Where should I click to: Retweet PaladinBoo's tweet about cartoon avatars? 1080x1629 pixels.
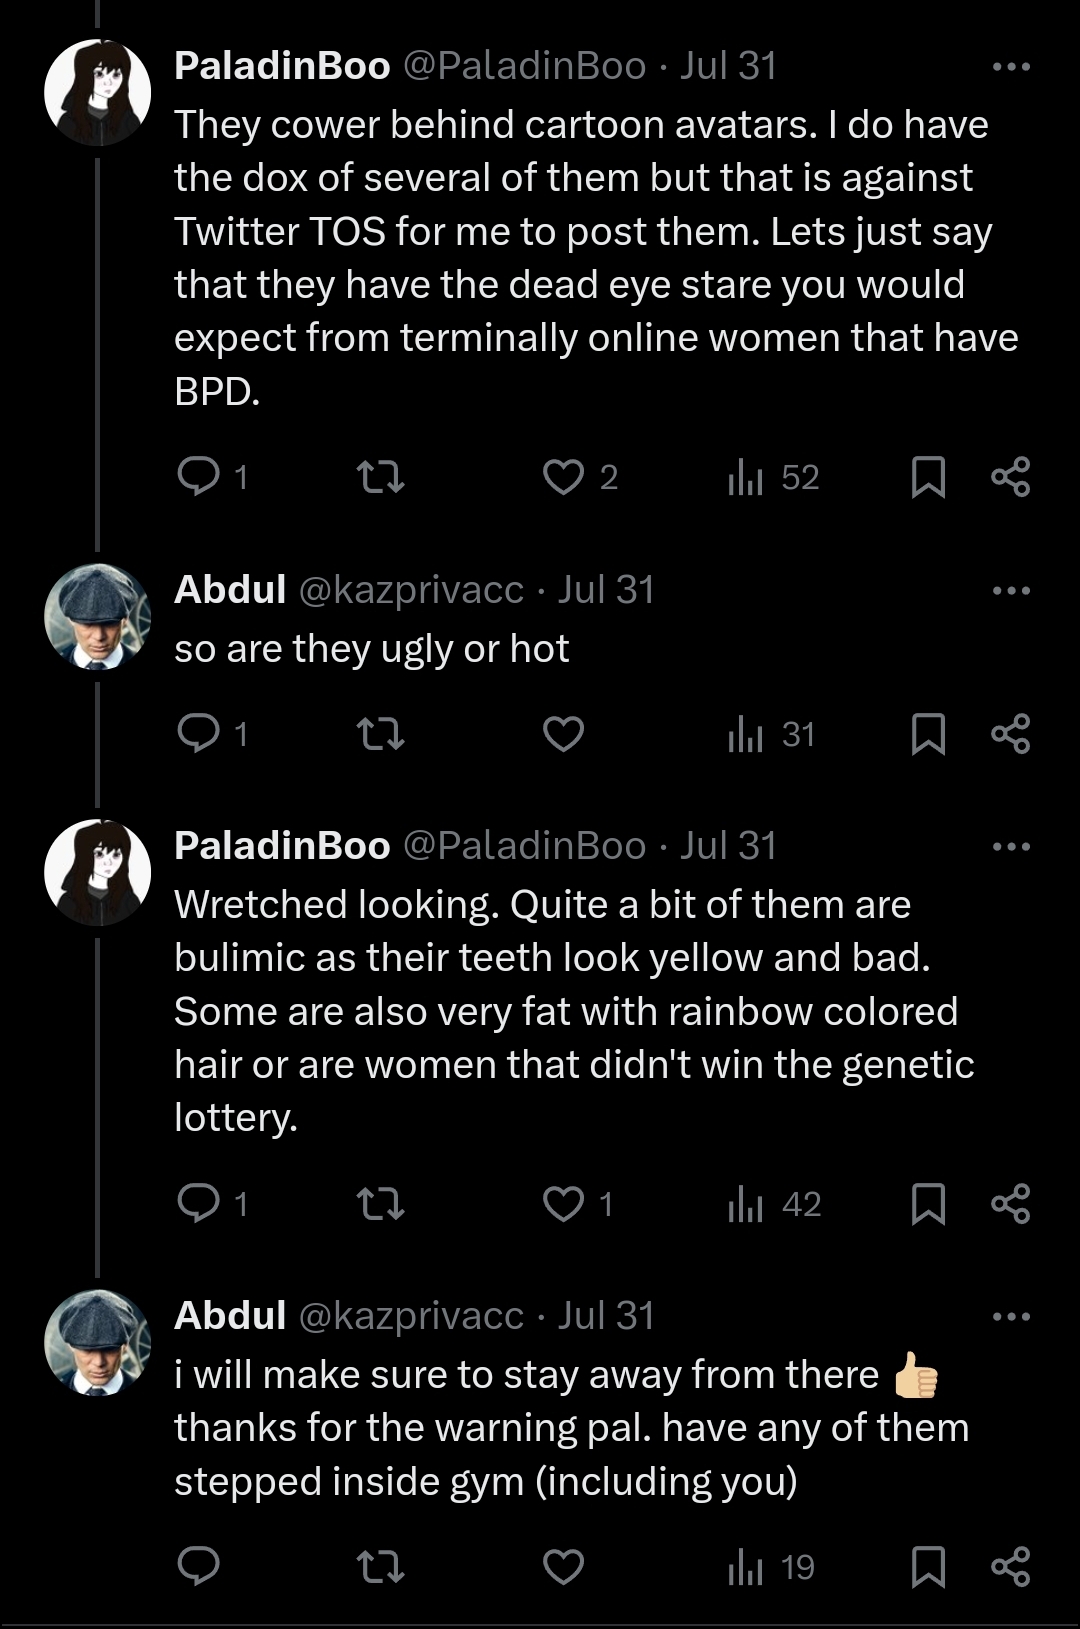pos(381,477)
